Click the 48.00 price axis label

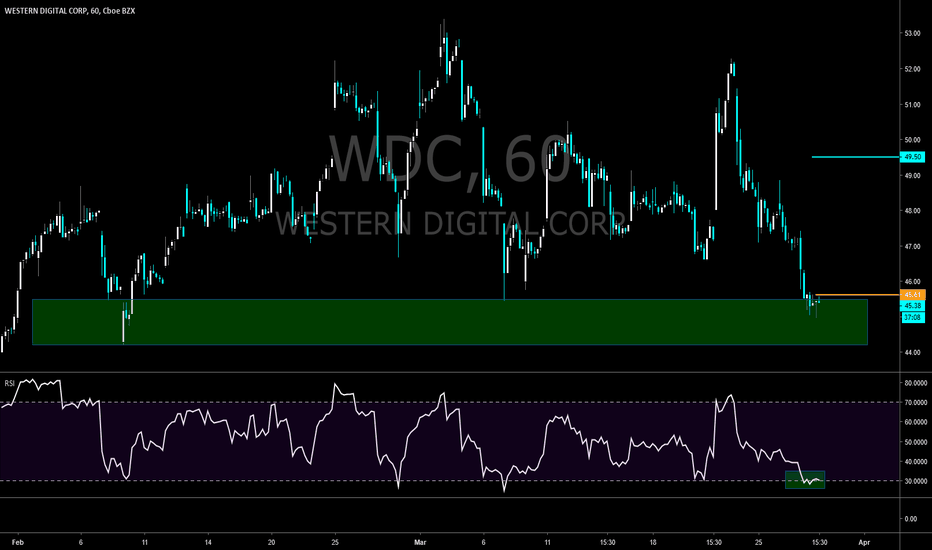tap(912, 210)
